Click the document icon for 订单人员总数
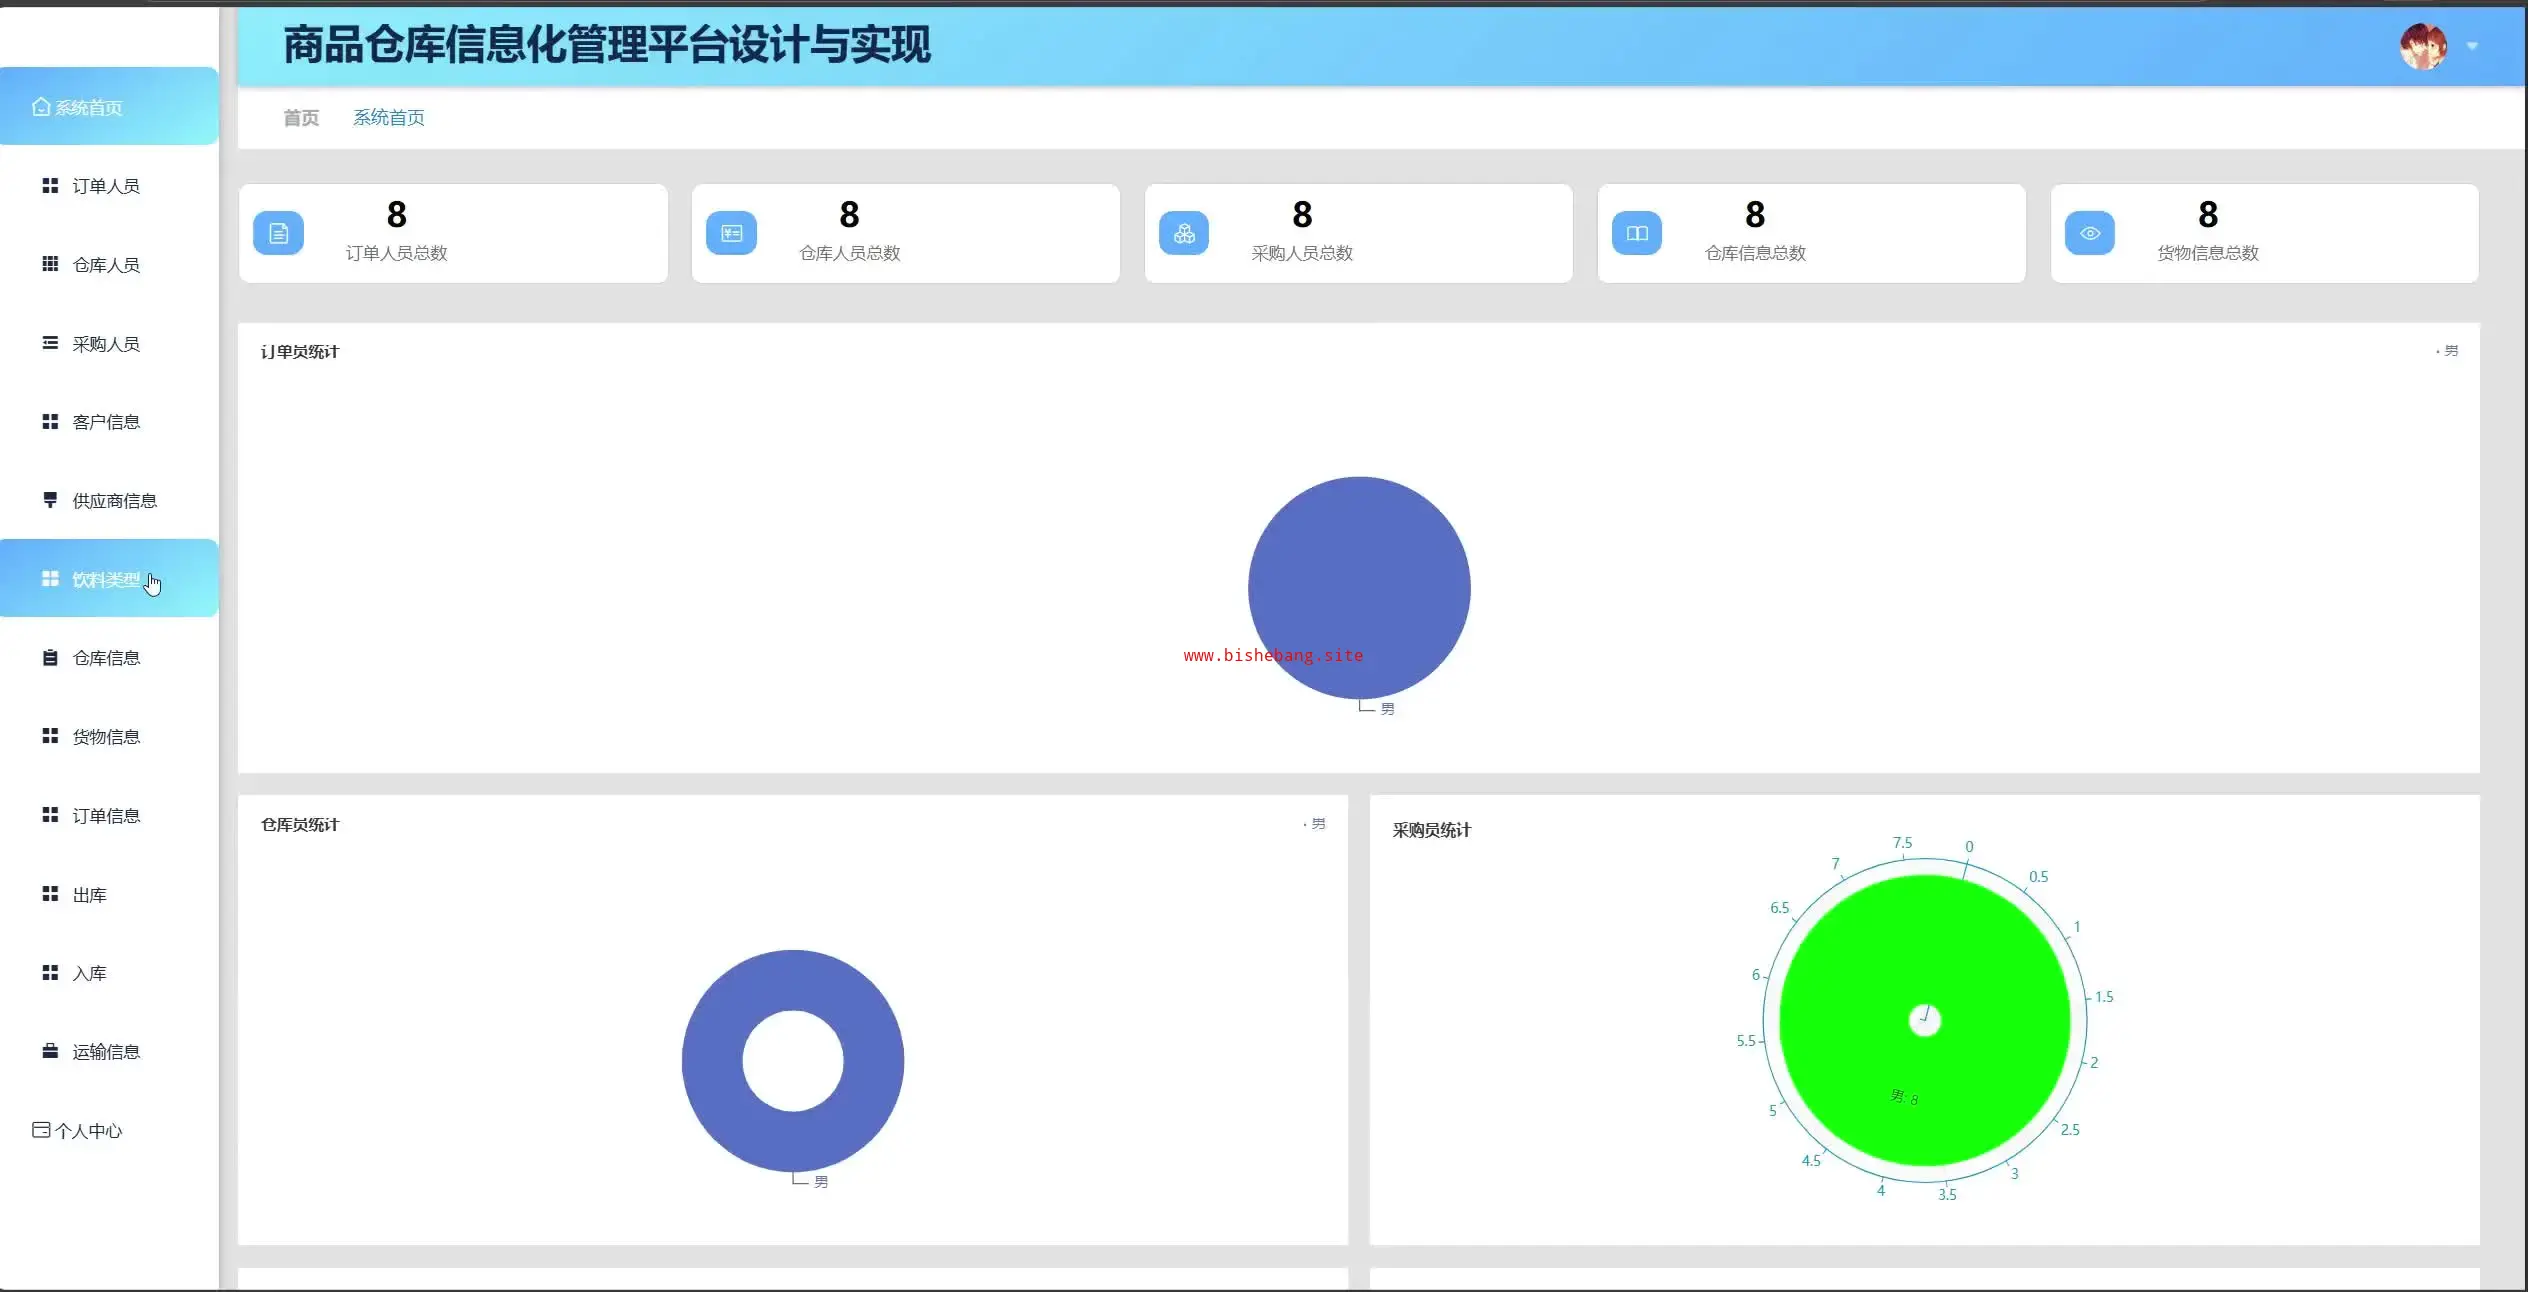Image resolution: width=2528 pixels, height=1292 pixels. (x=279, y=233)
